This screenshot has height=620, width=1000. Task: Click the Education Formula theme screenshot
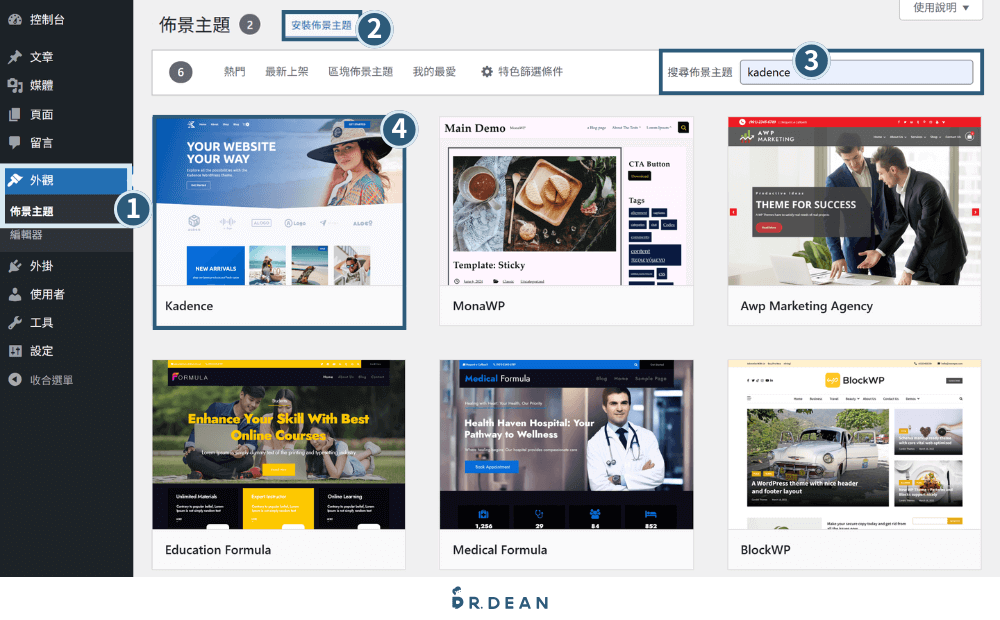point(279,445)
